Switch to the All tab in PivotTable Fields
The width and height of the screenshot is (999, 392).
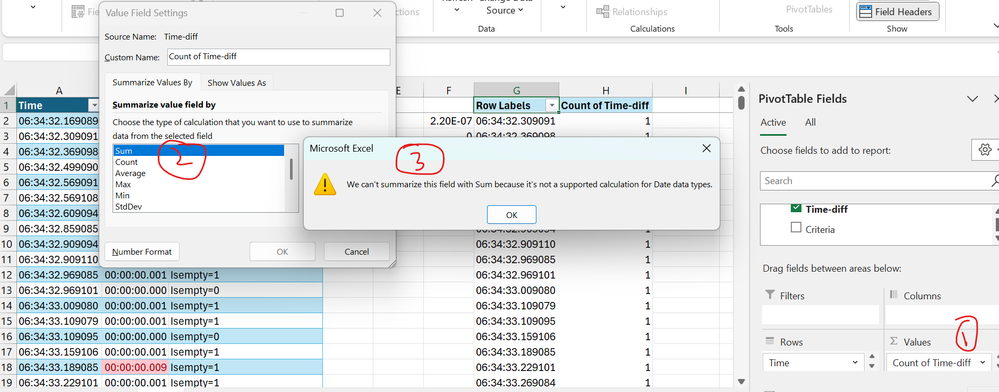point(810,122)
